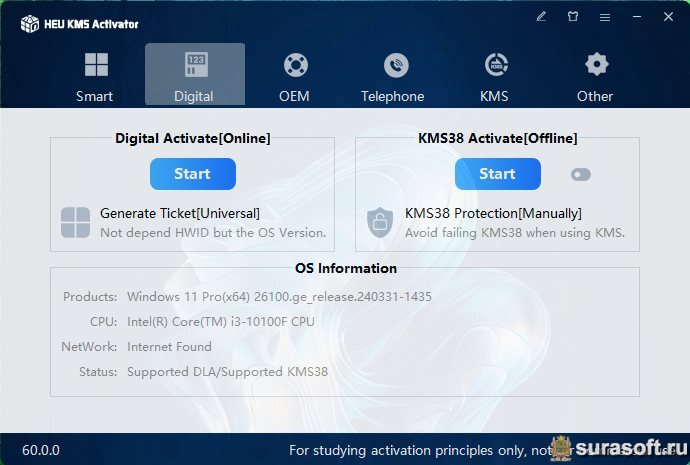Click the HEU KMS Activator logo icon
This screenshot has width=690, height=465.
30,24
